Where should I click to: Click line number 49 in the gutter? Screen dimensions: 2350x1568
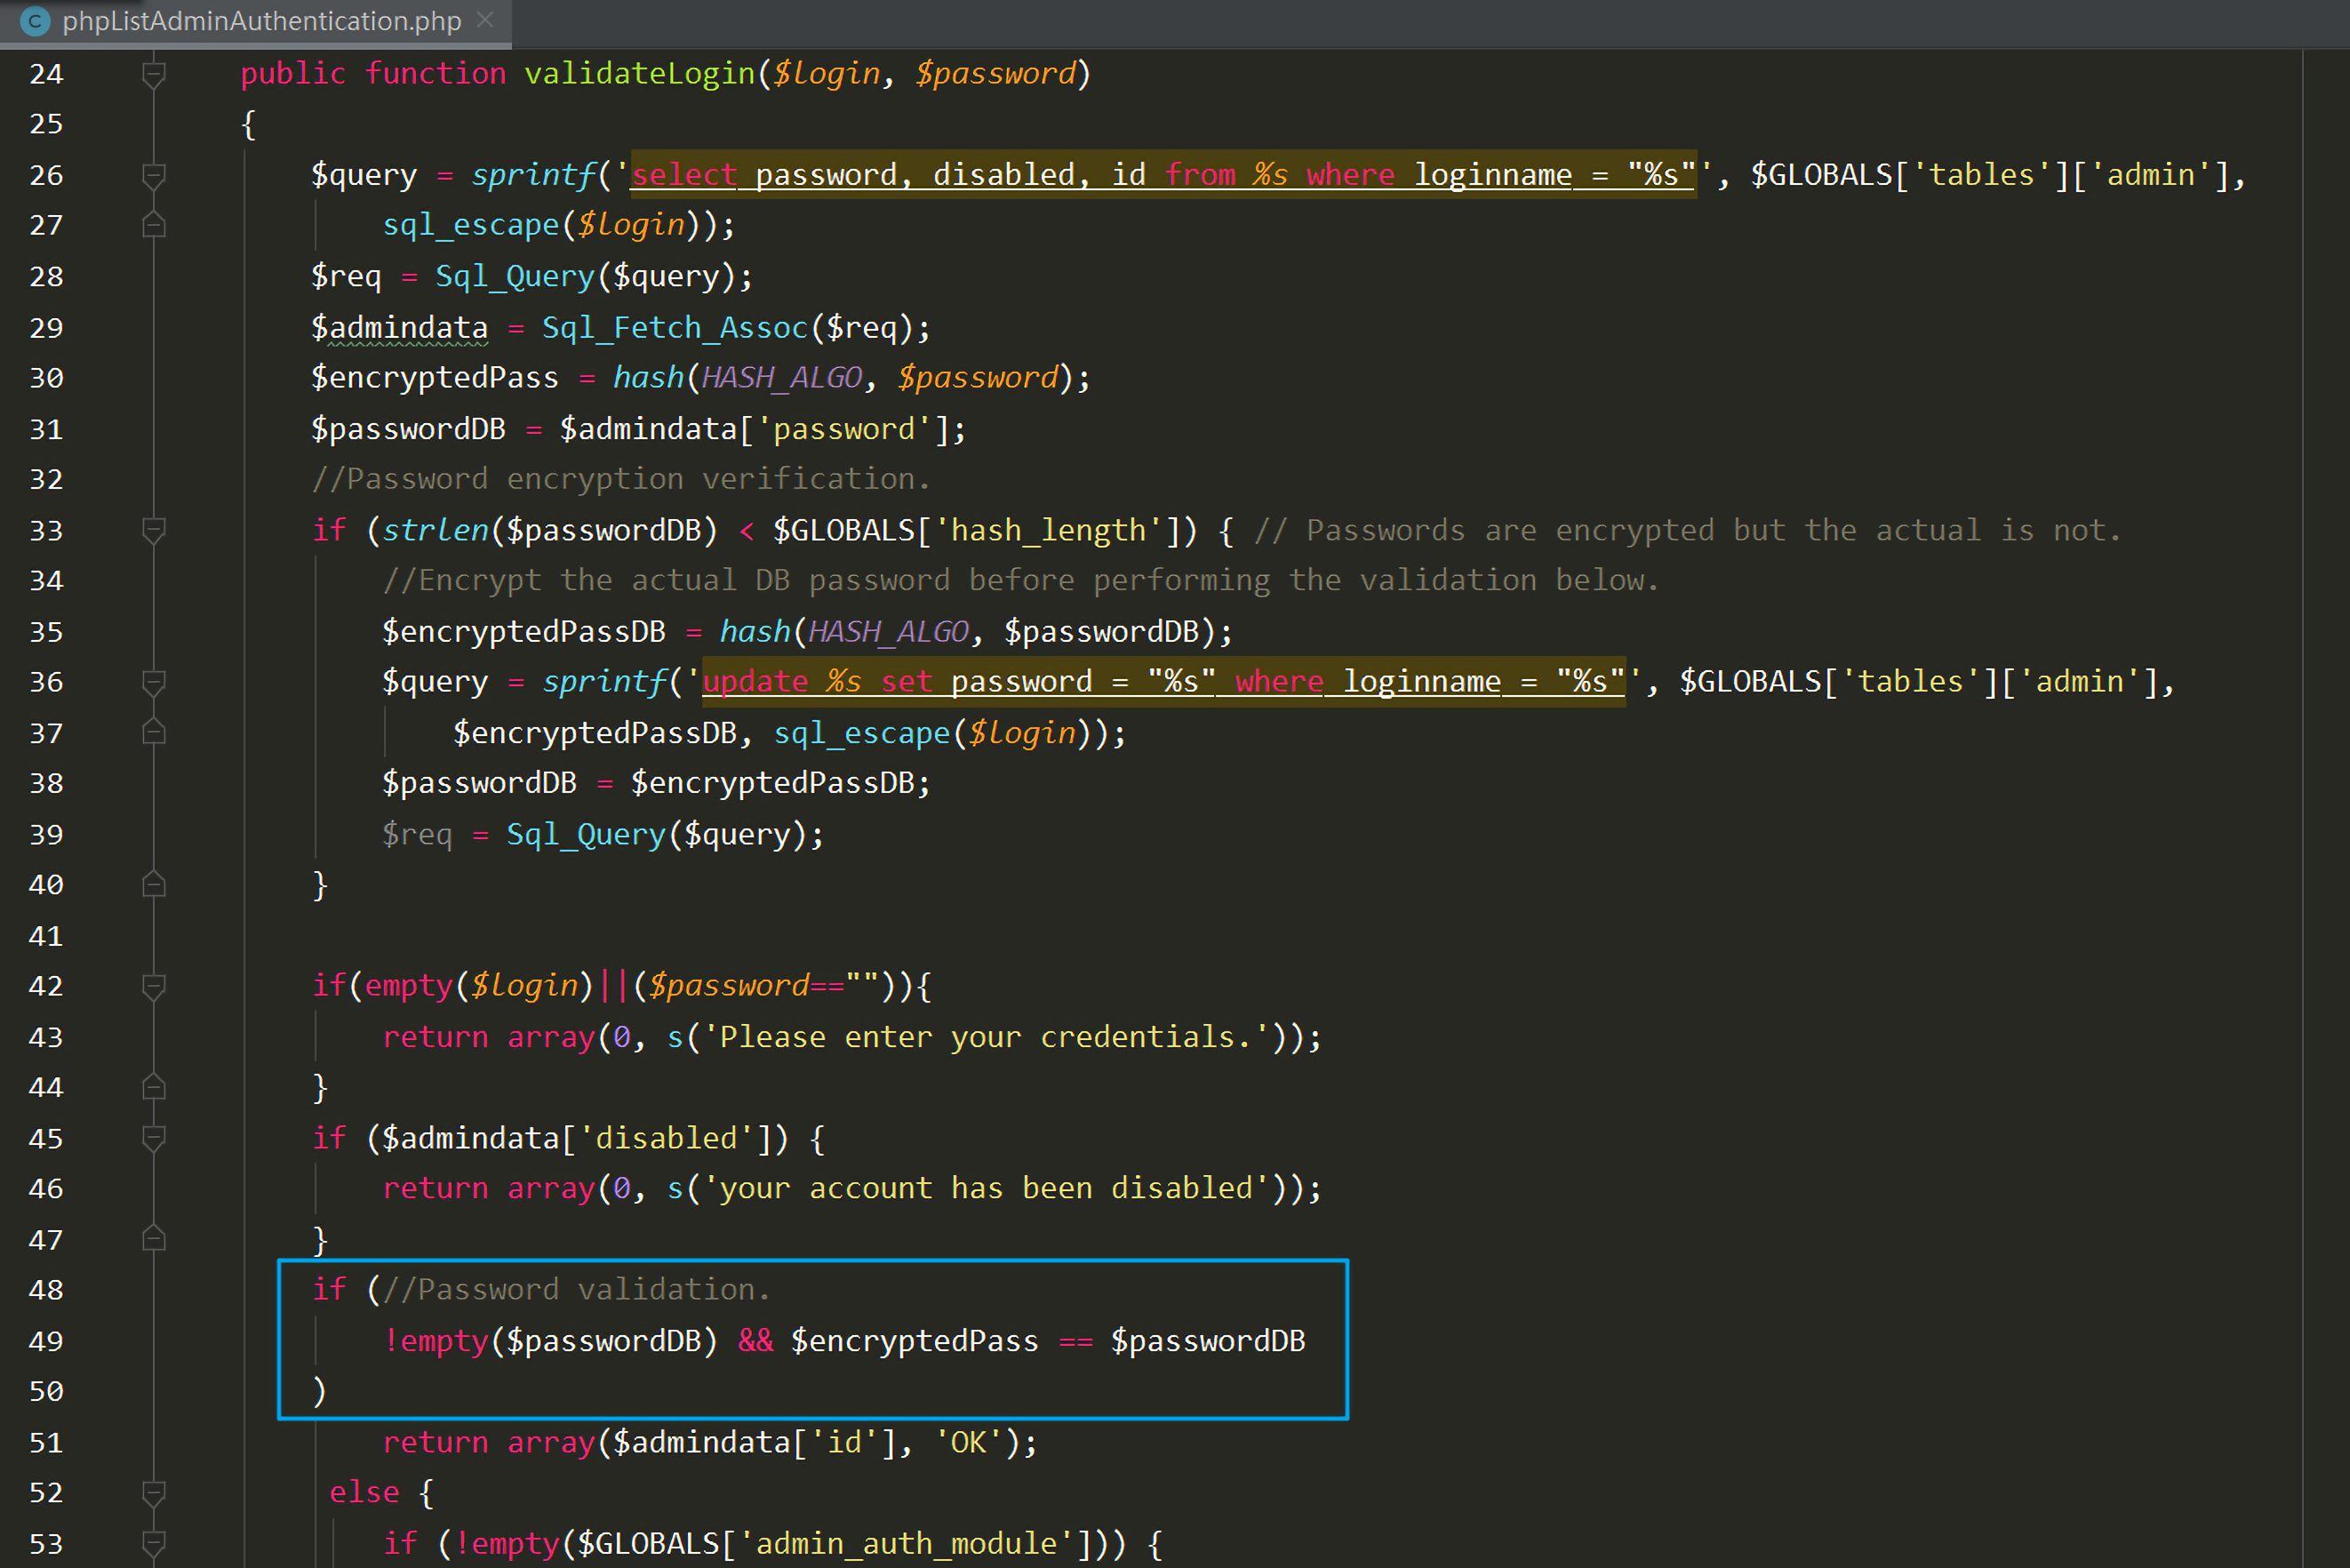pyautogui.click(x=46, y=1341)
